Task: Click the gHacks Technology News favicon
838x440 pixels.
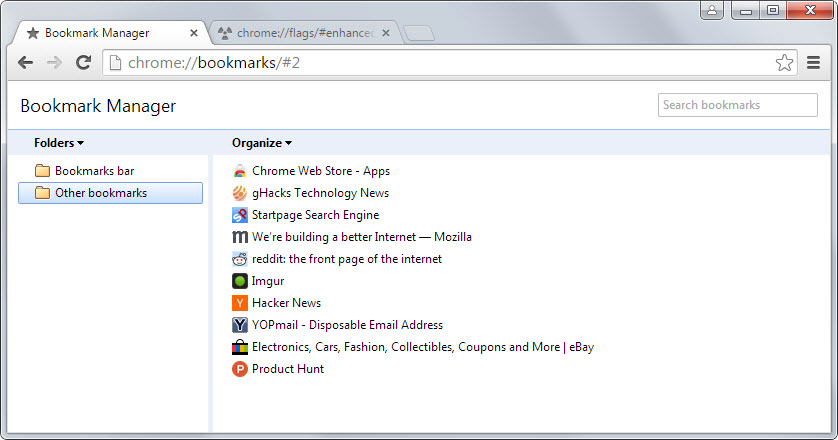Action: click(x=239, y=193)
